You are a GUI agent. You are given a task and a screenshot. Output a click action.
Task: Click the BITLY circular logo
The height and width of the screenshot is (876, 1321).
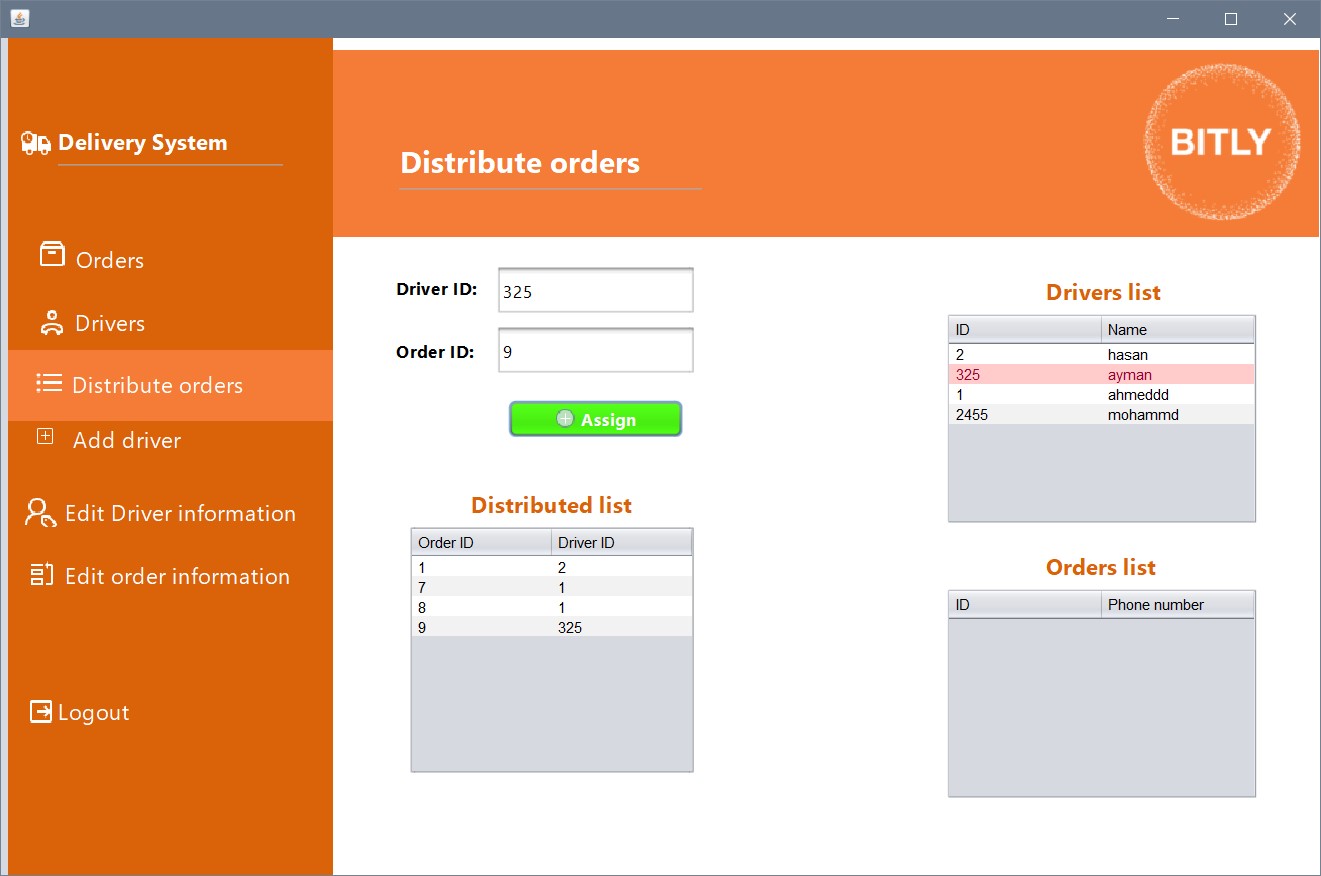1221,142
